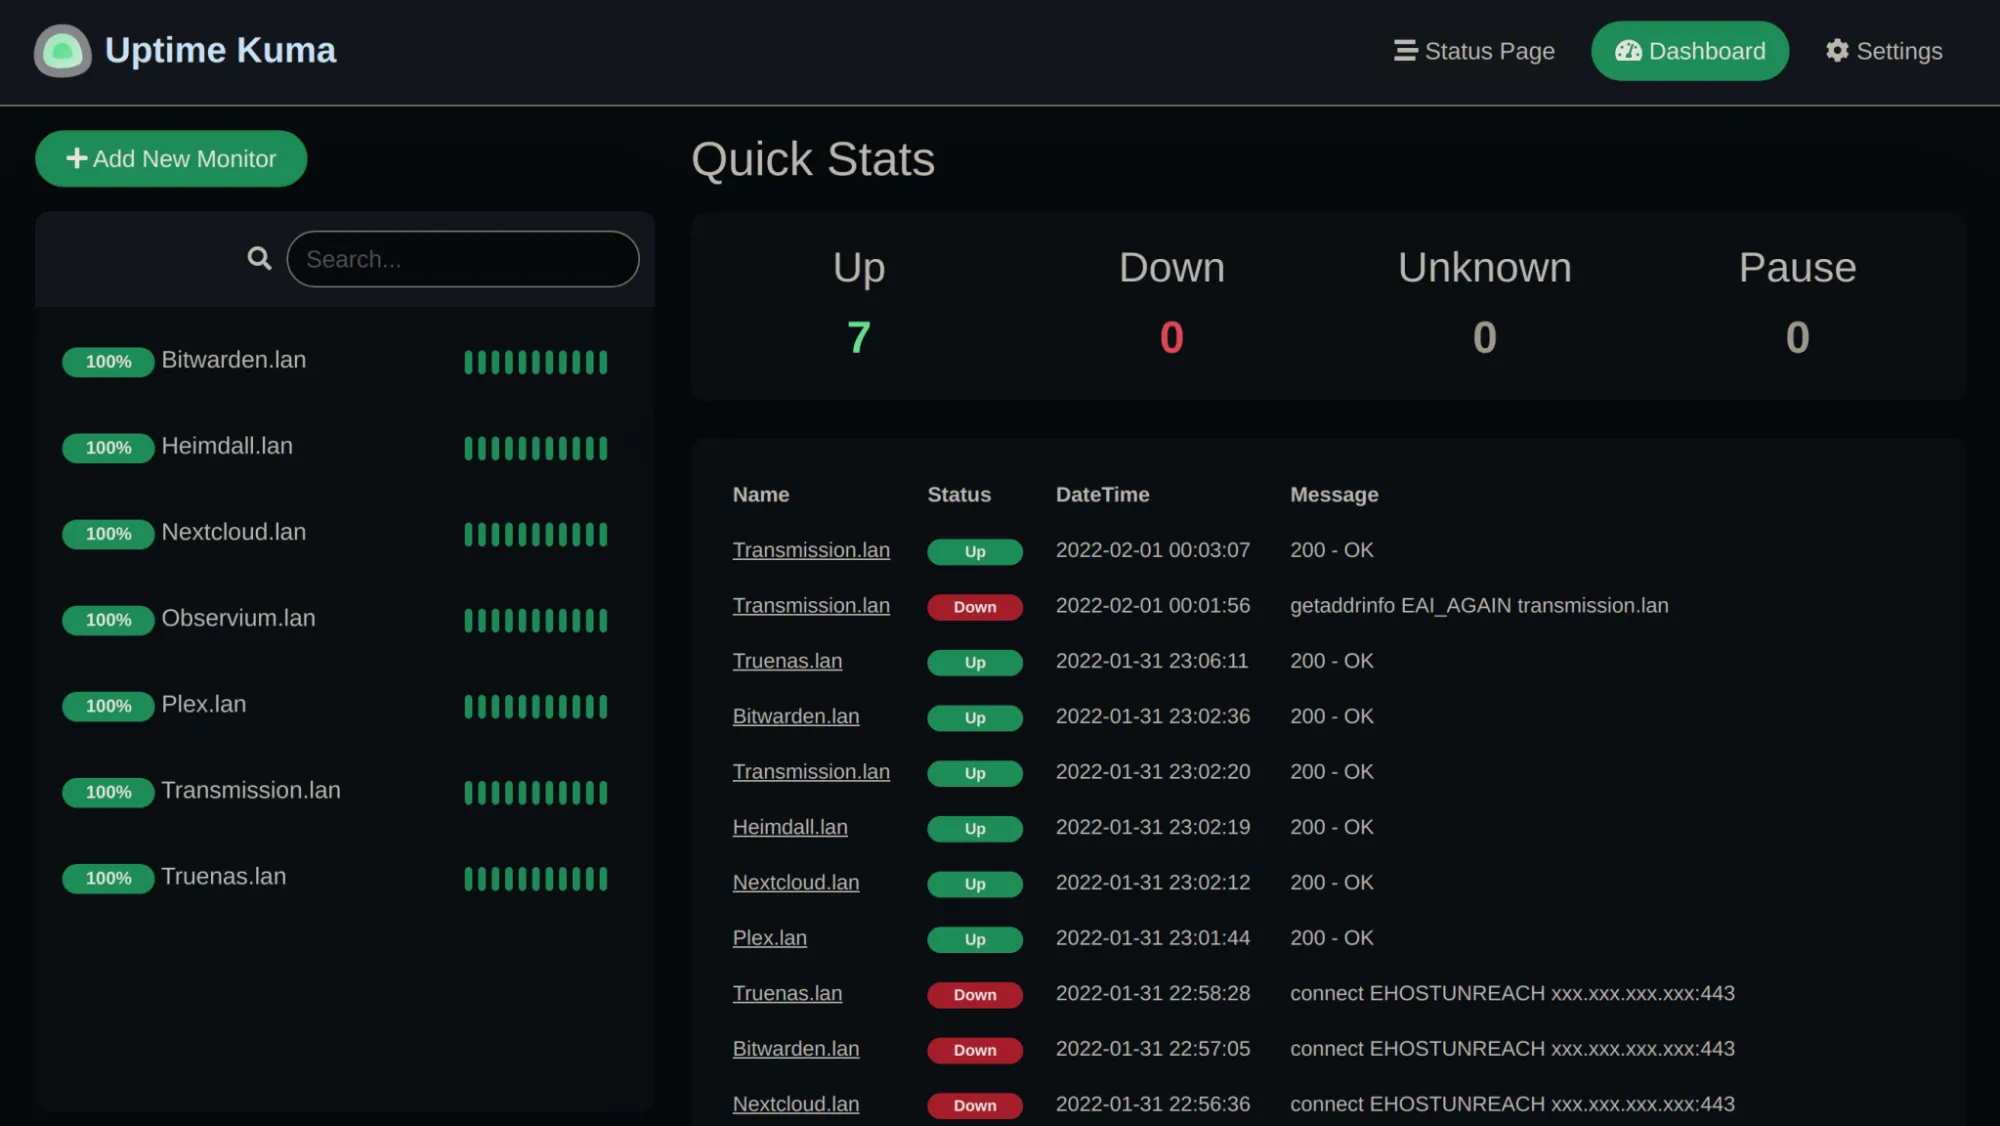Screen dimensions: 2000x1126
Task: Select the Observium.lan monitor in sidebar
Action: (345, 619)
